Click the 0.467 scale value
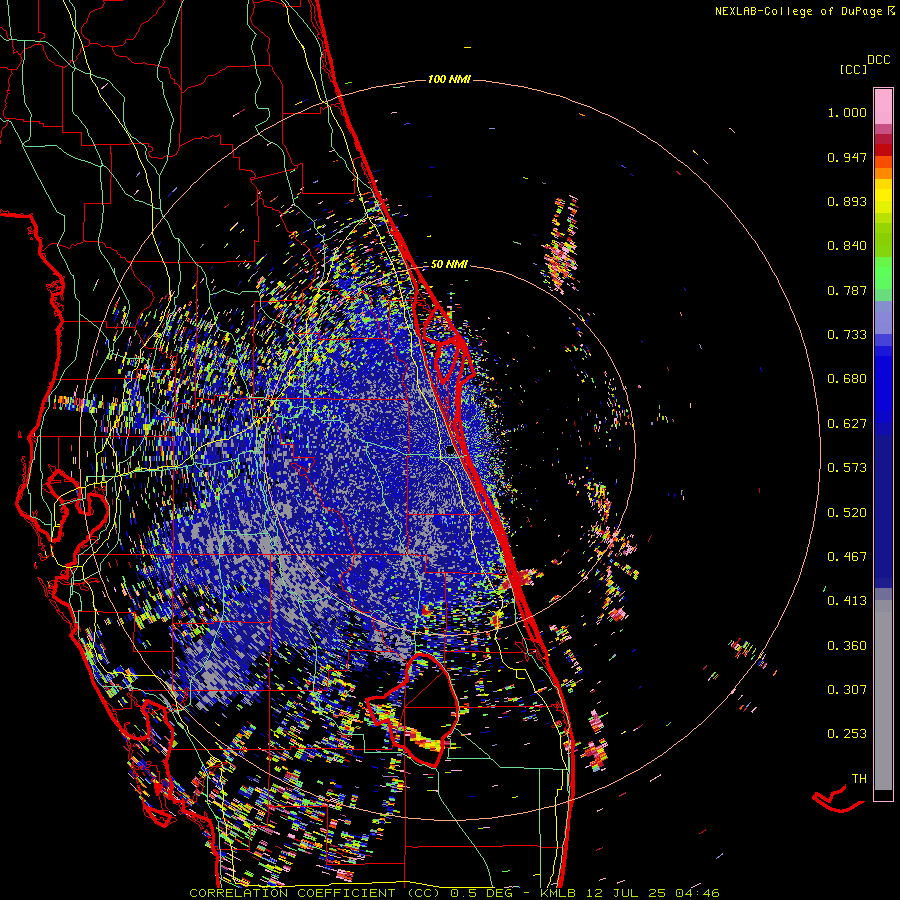The image size is (900, 900). point(847,557)
